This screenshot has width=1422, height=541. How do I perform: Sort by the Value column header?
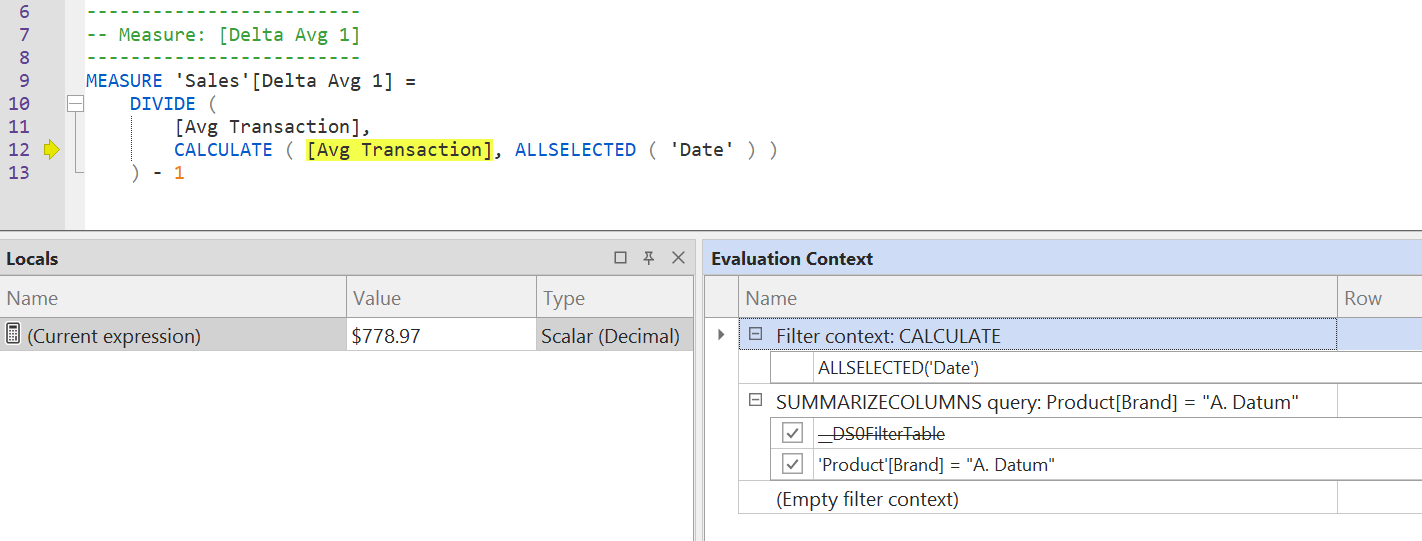[440, 298]
